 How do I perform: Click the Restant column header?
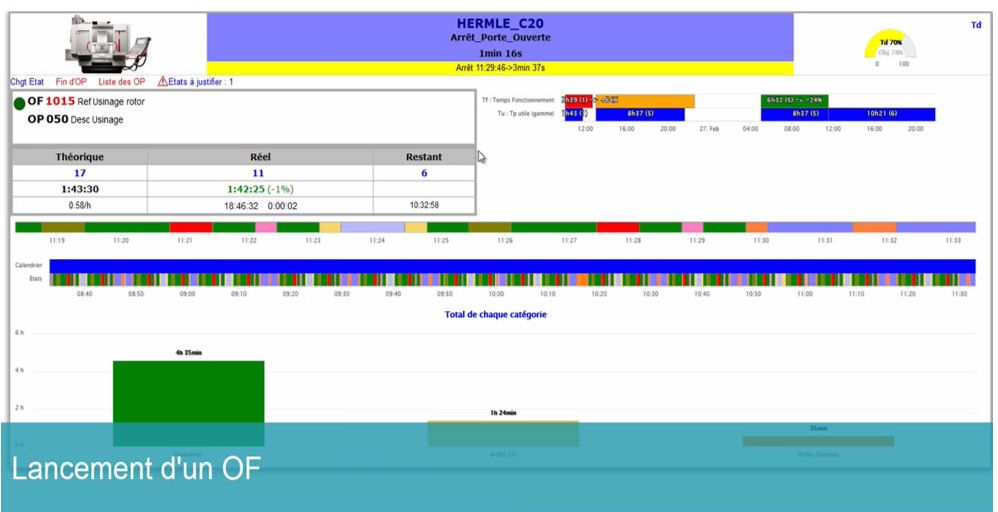(x=424, y=157)
